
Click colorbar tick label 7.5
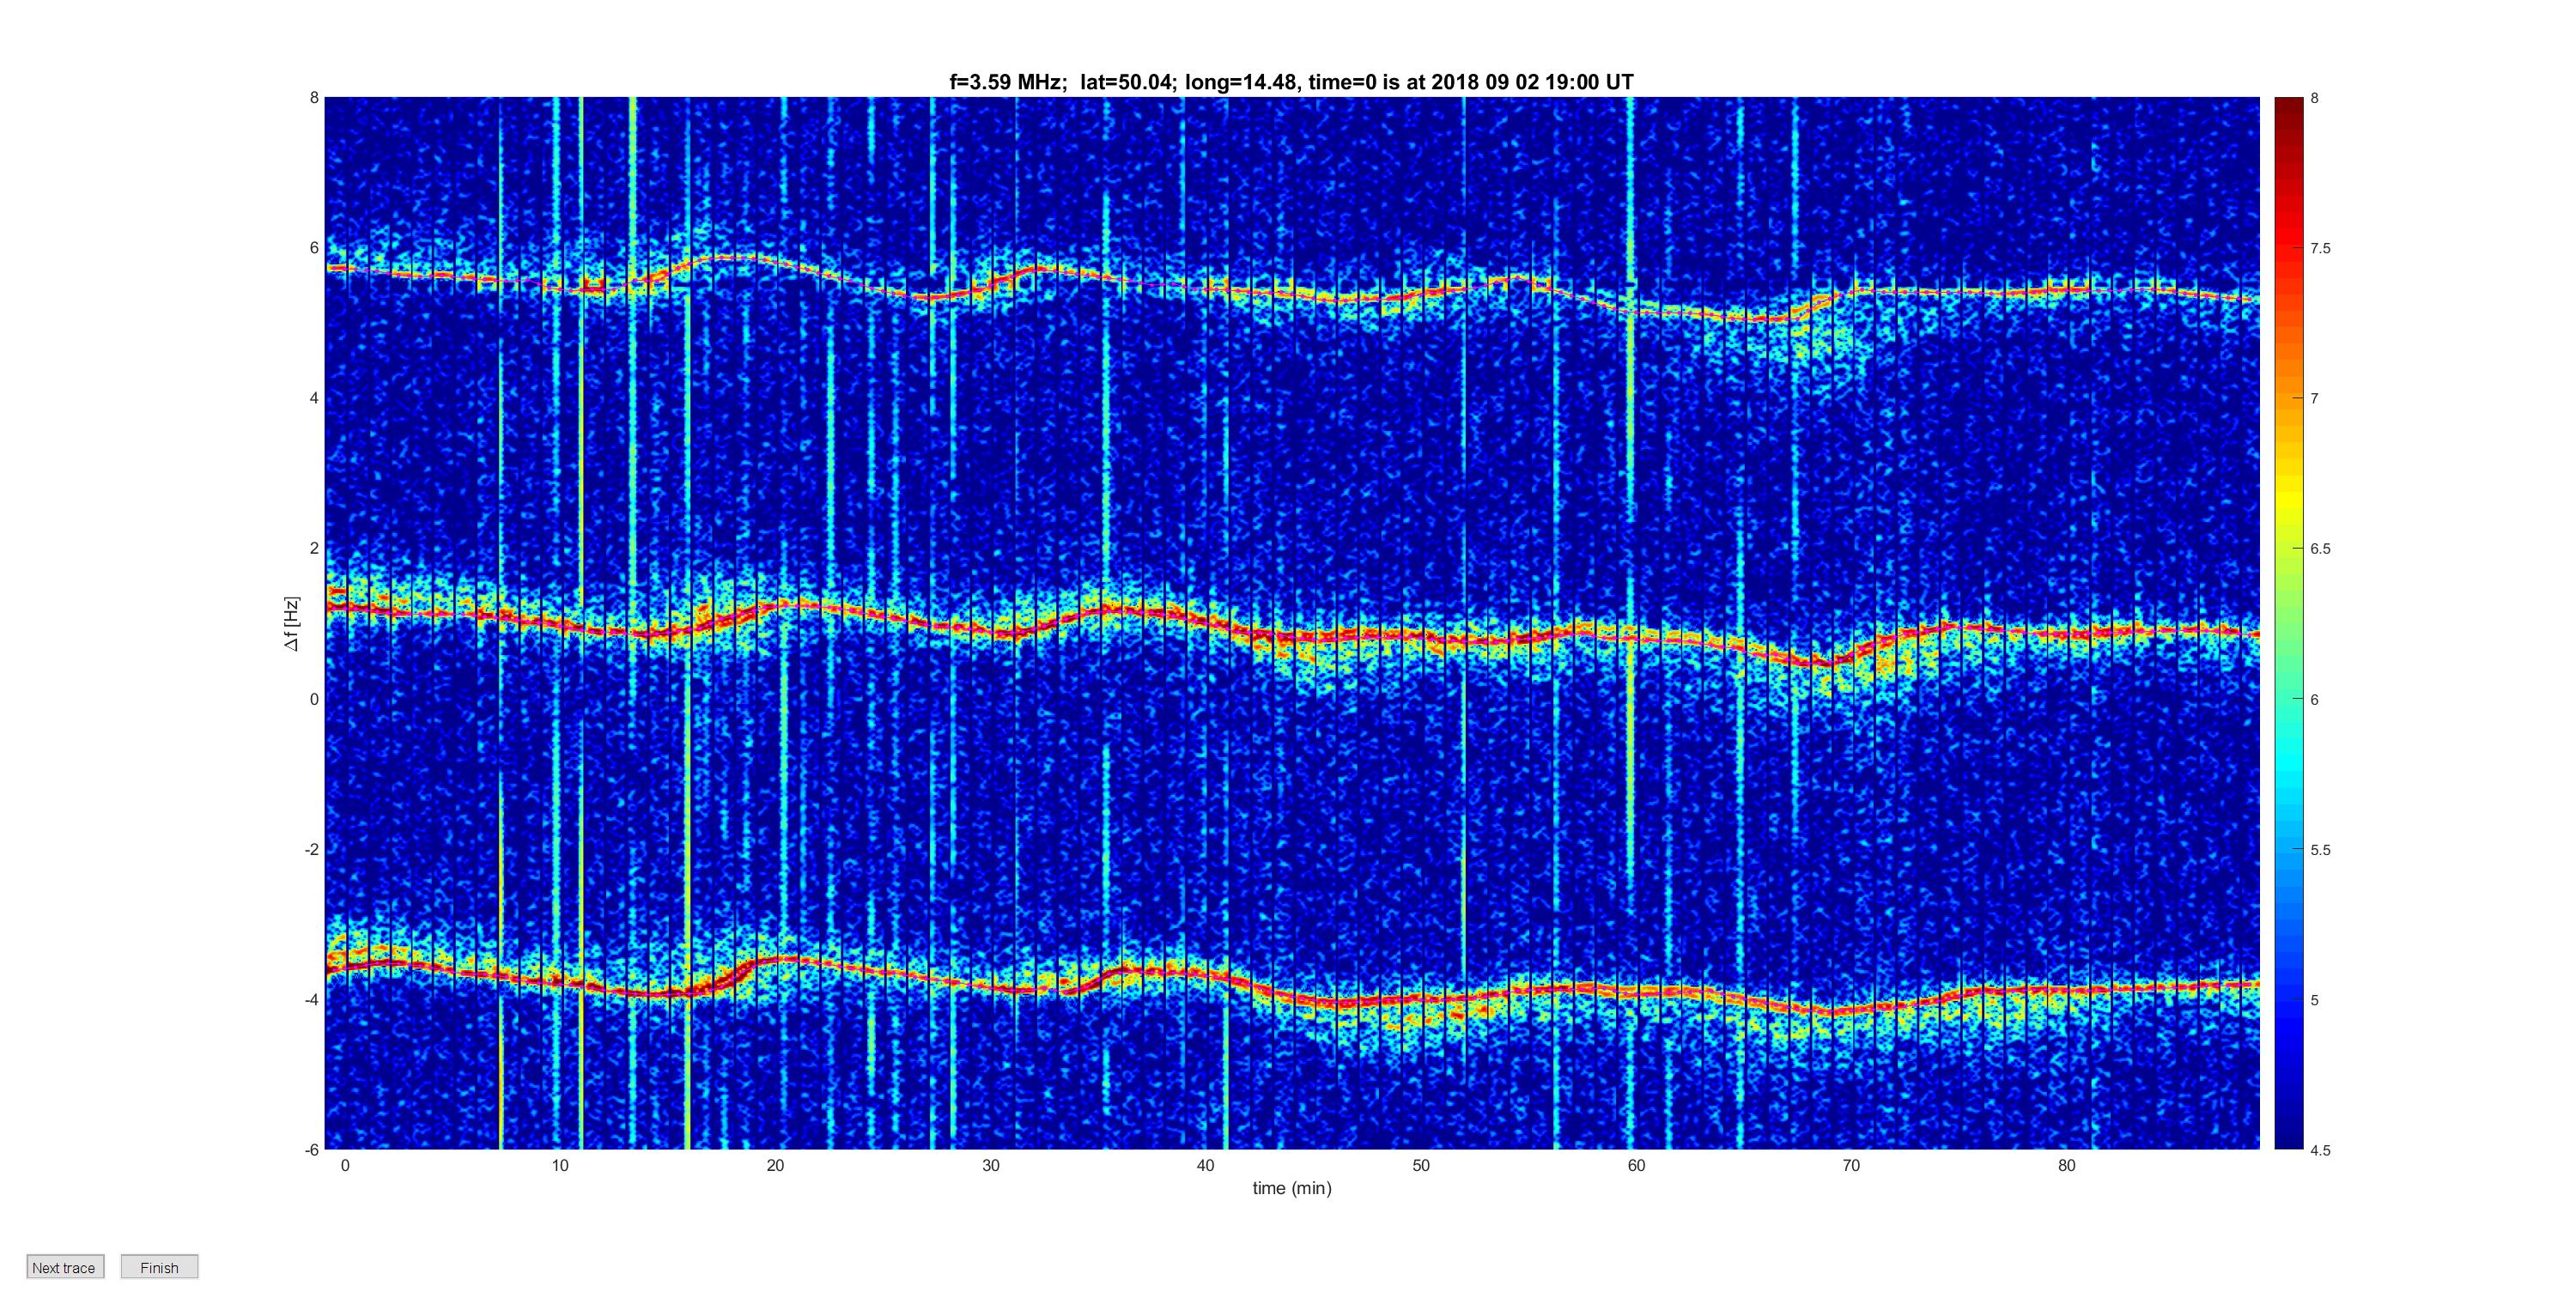(x=2320, y=248)
